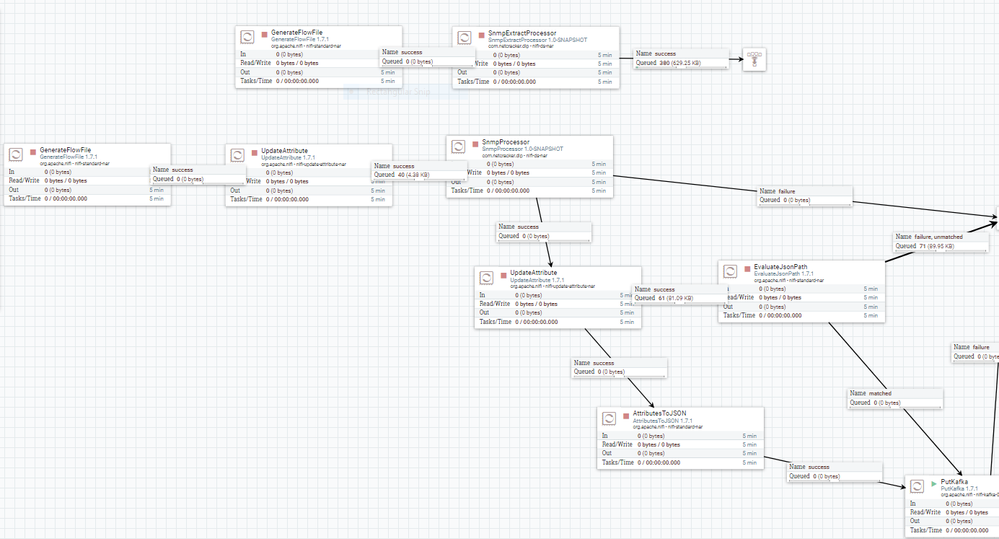Click 'Queued 40 (4.38 KB)' text

pyautogui.click(x=402, y=175)
